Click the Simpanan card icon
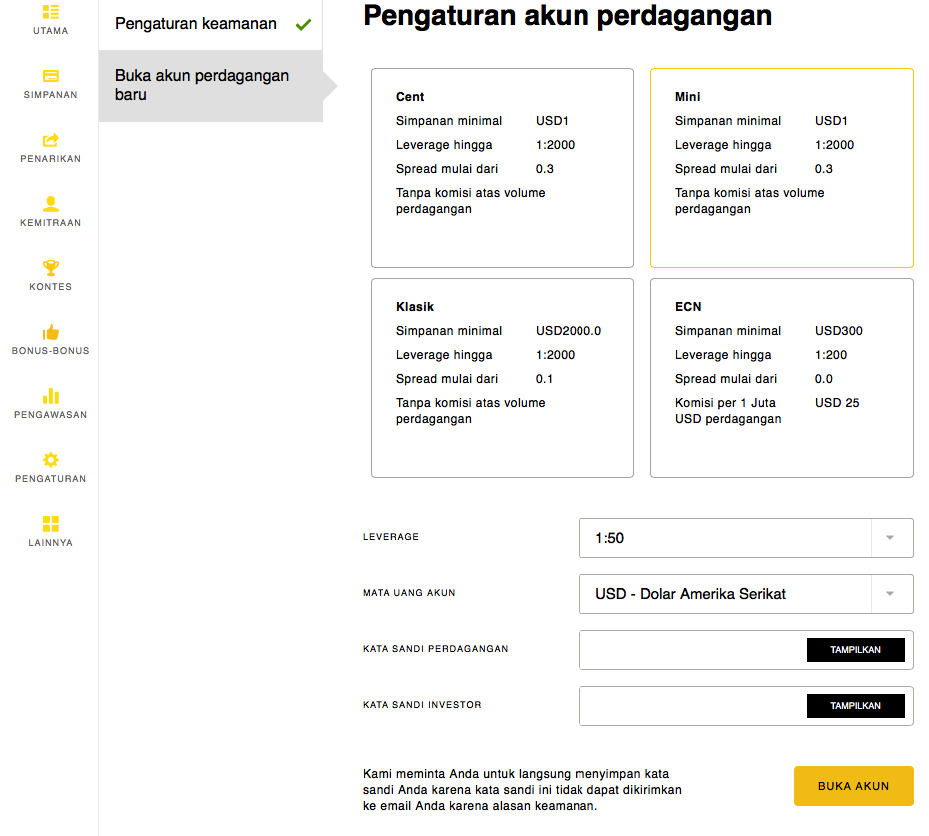929x836 pixels. click(51, 76)
